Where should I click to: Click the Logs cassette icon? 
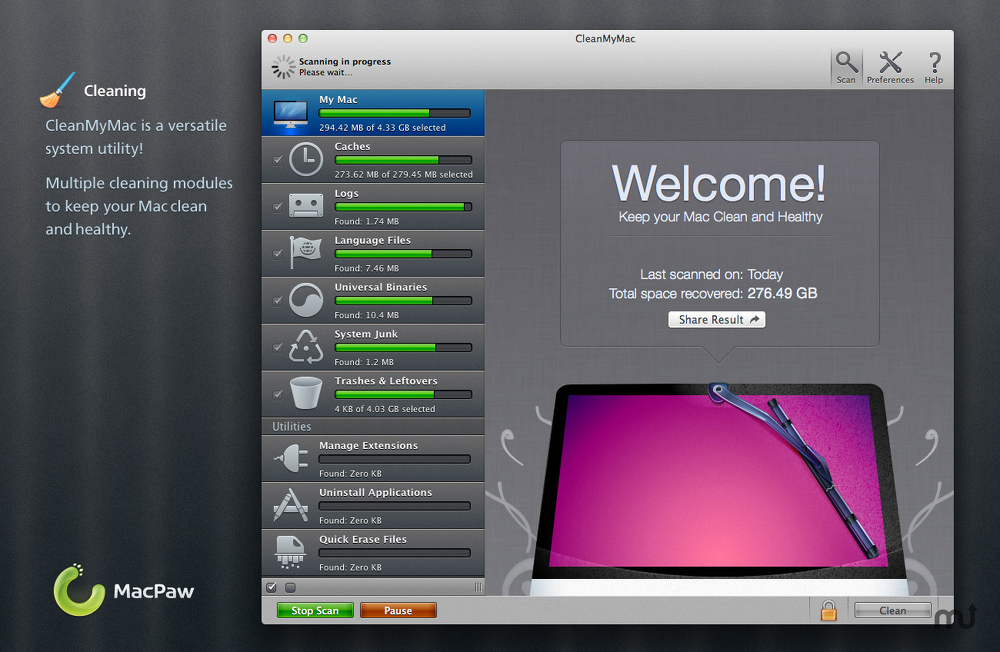[306, 206]
